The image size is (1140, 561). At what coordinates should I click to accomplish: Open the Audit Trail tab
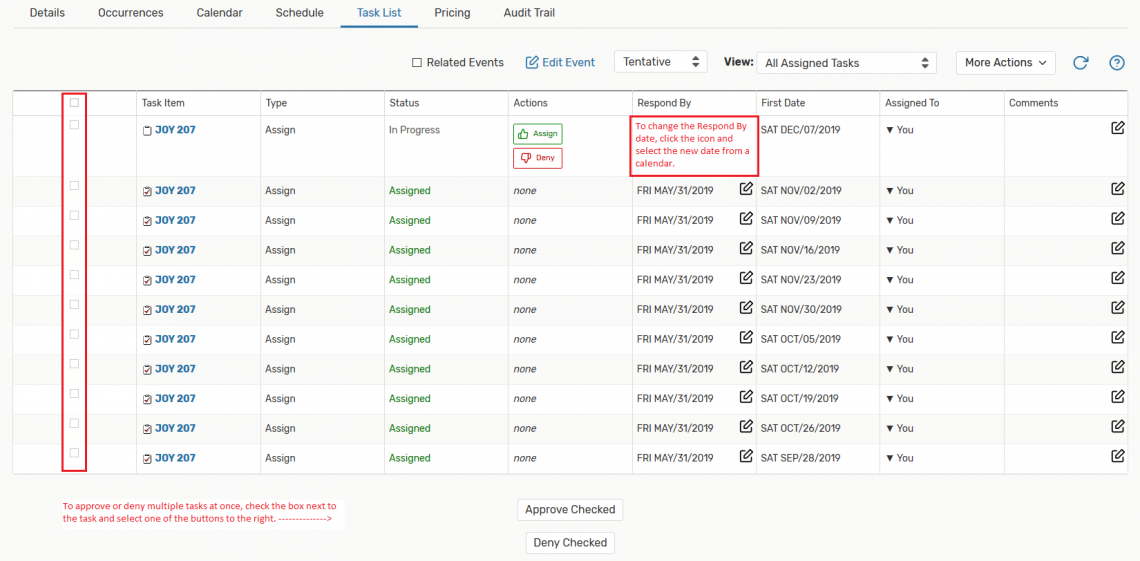coord(529,13)
